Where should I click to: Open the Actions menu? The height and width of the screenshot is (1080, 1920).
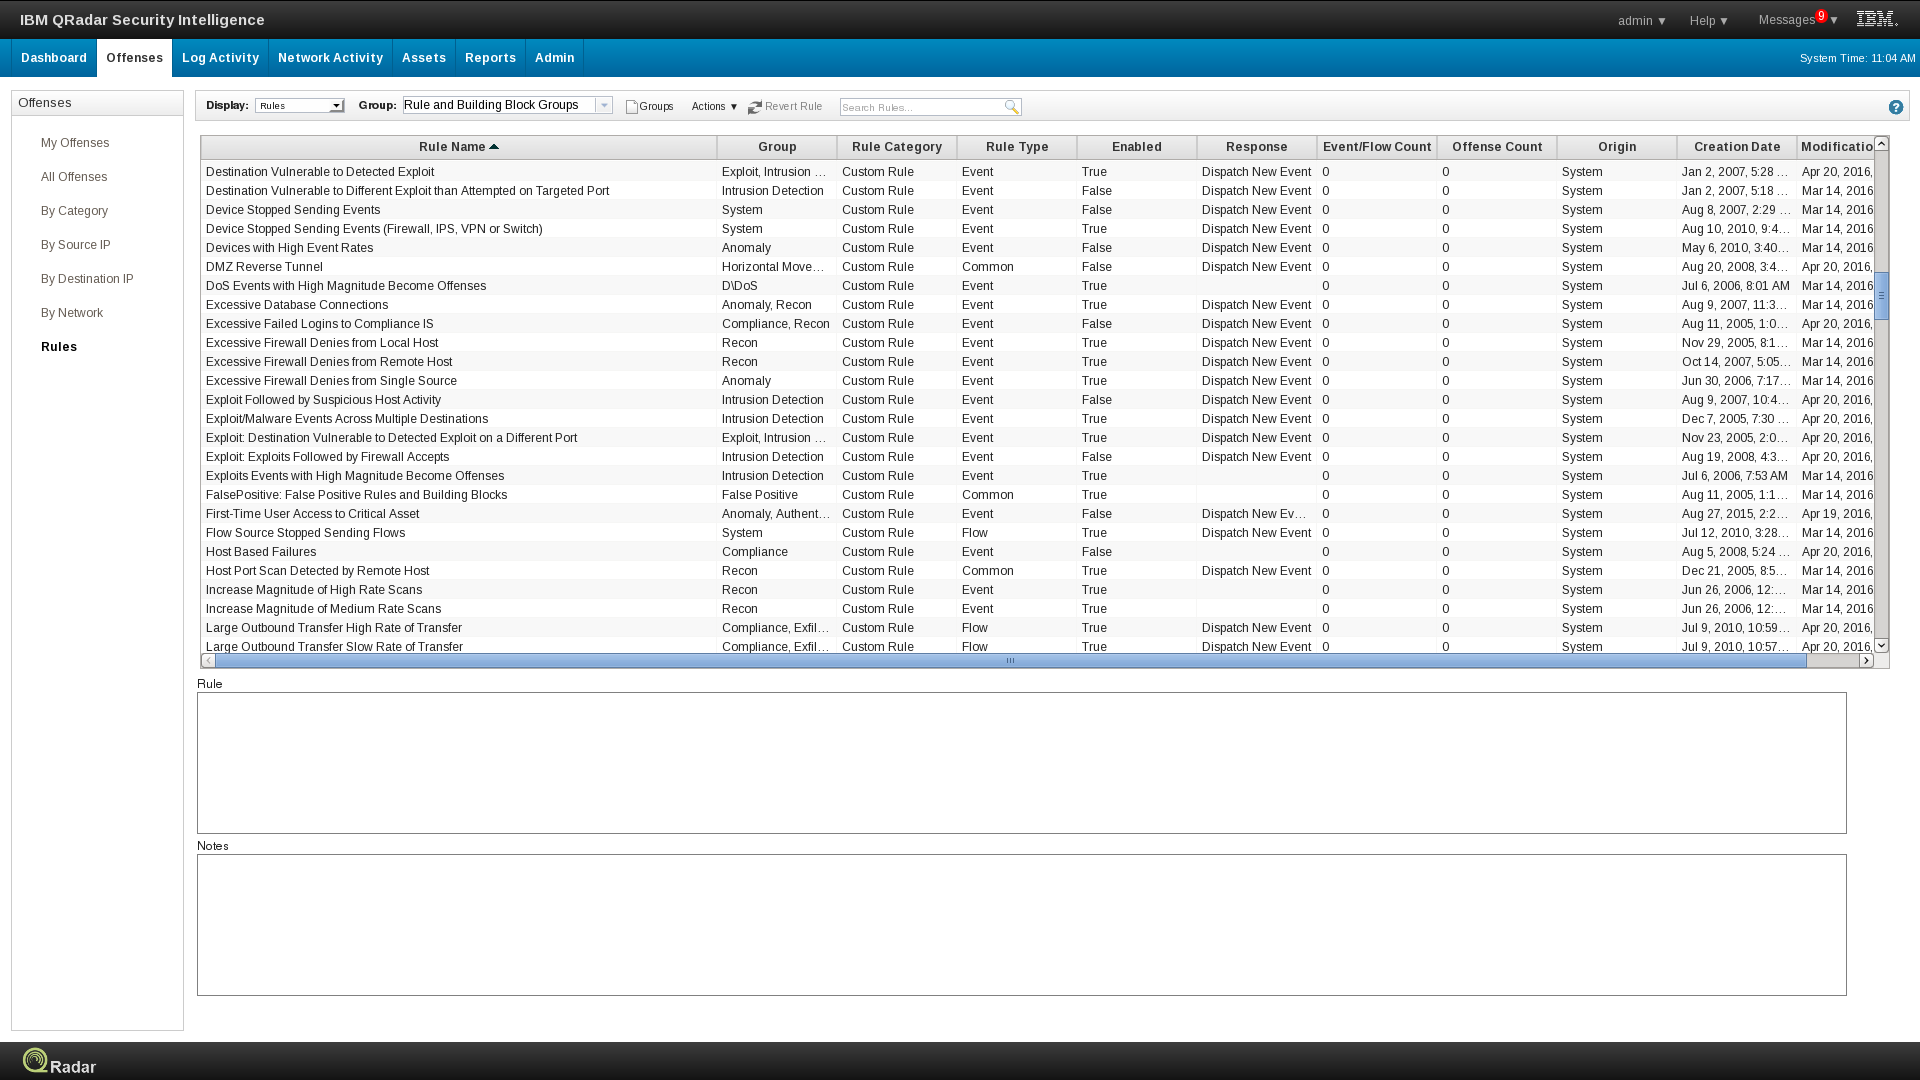point(713,106)
